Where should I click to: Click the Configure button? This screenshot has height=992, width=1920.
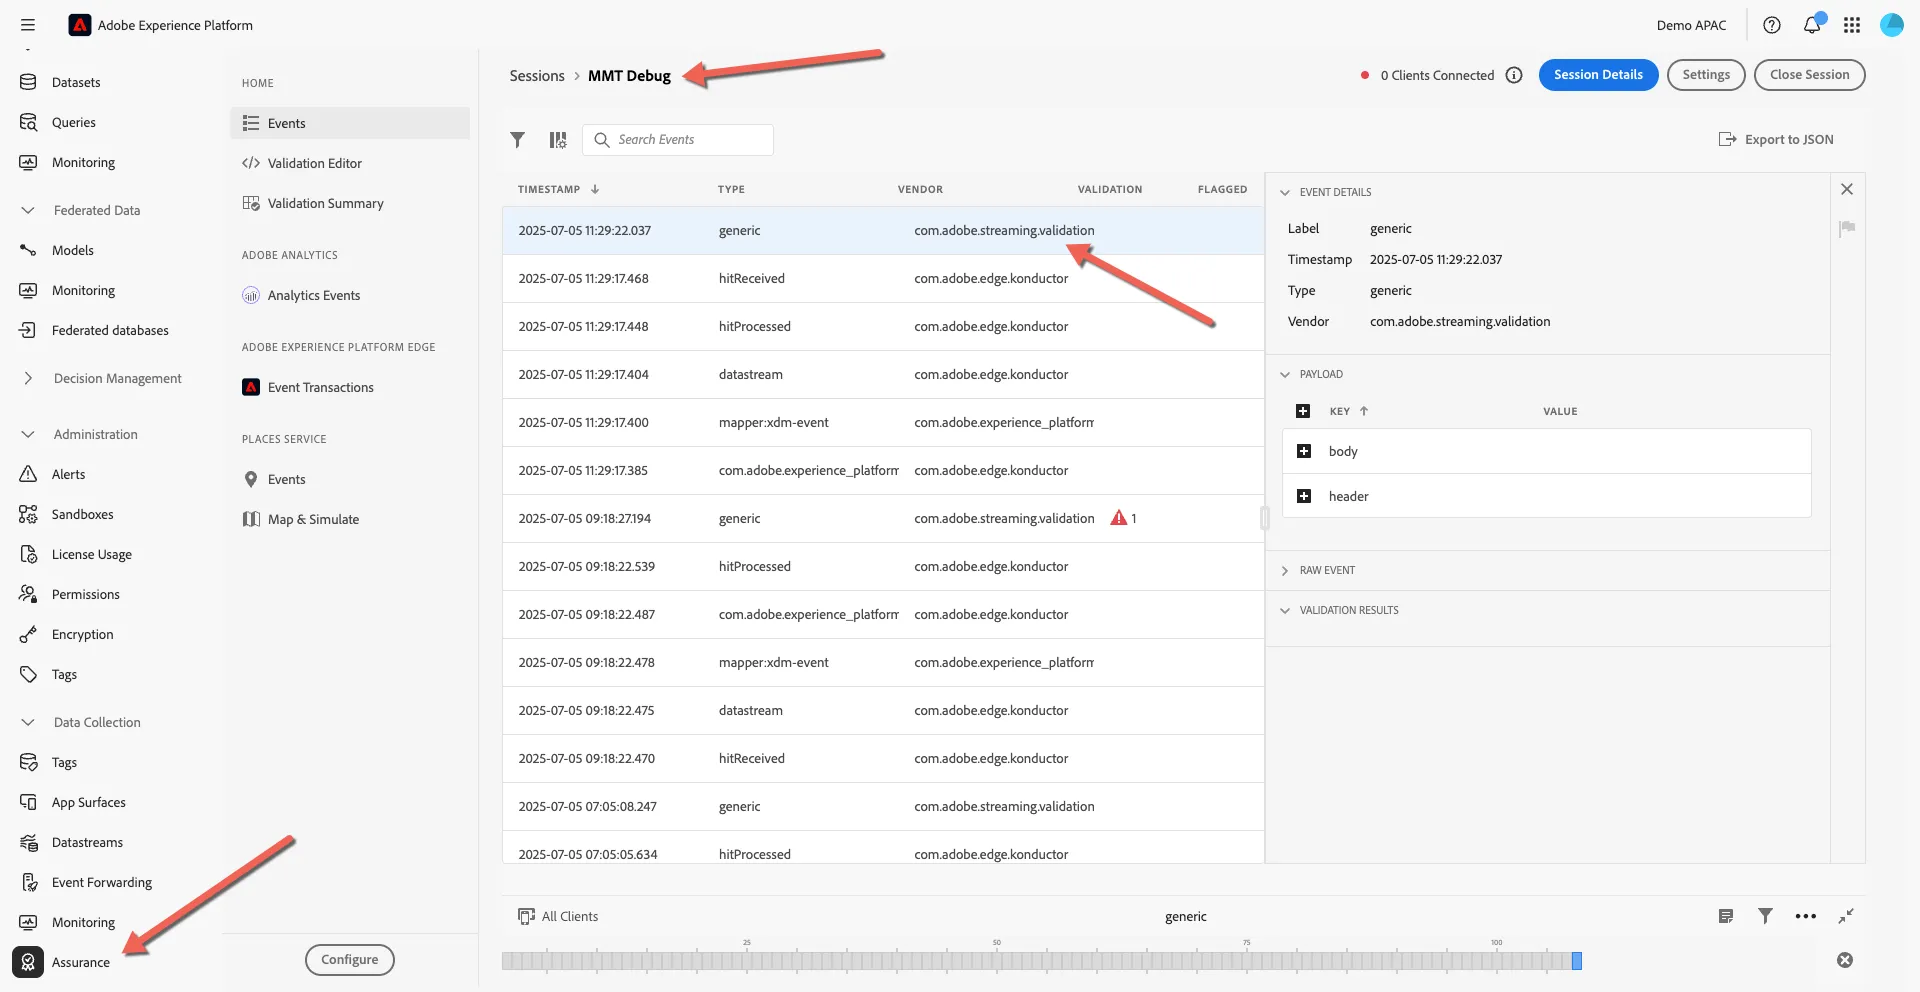tap(349, 959)
